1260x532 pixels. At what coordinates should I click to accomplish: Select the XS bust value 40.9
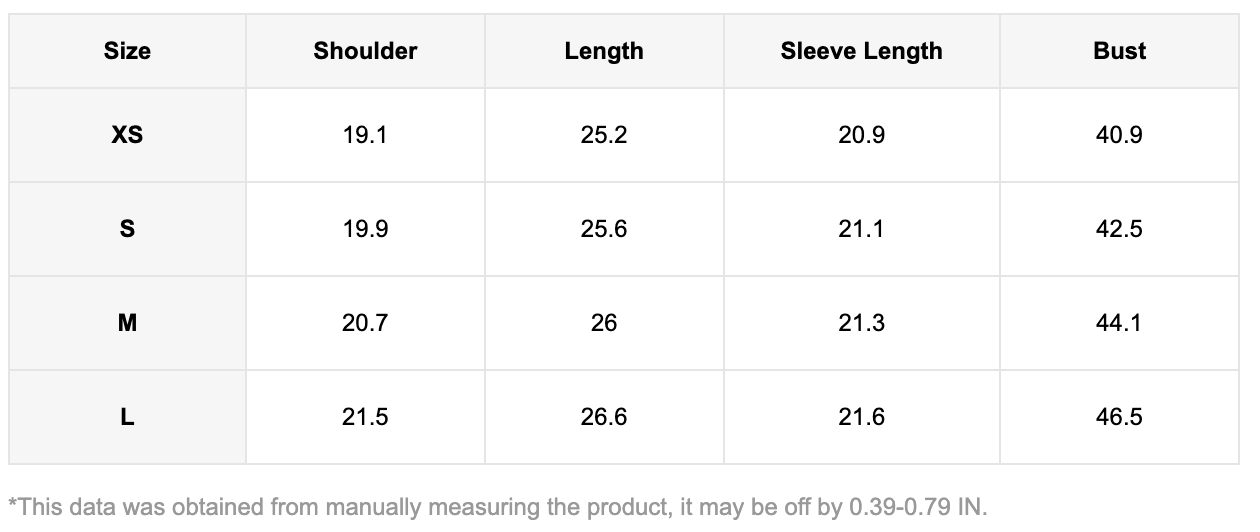coord(1119,135)
